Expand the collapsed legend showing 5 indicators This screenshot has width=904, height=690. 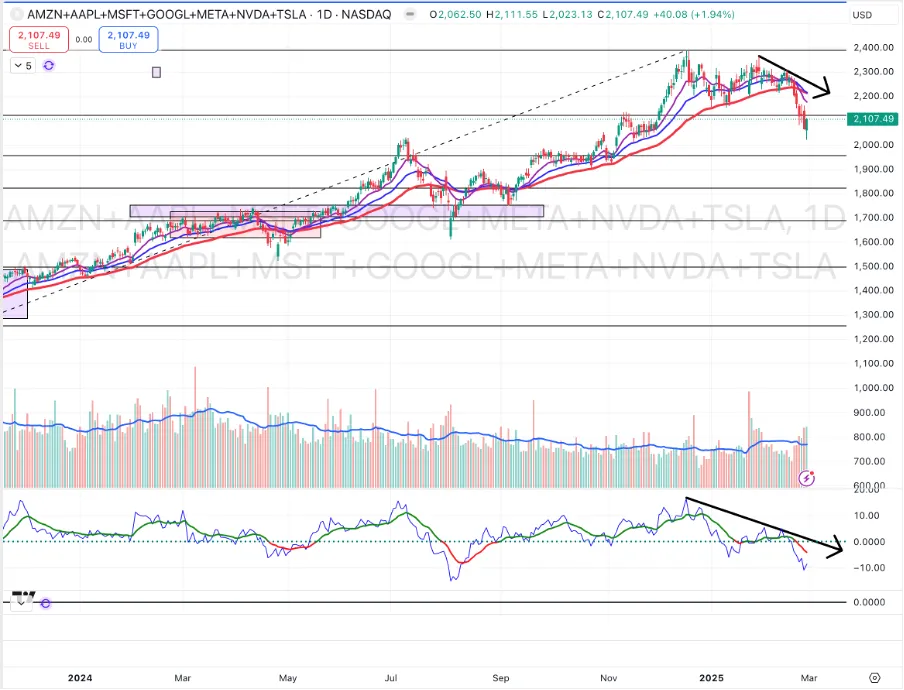(x=23, y=66)
